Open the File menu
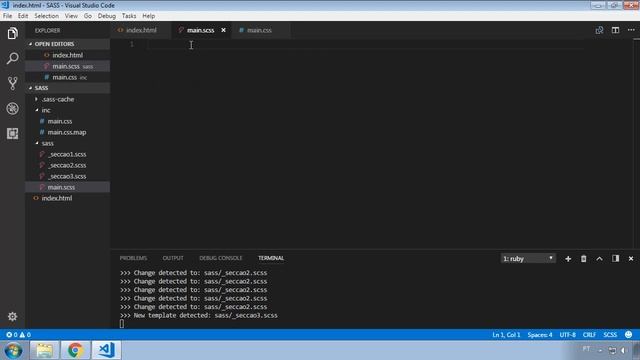Image resolution: width=640 pixels, height=360 pixels. pyautogui.click(x=7, y=16)
